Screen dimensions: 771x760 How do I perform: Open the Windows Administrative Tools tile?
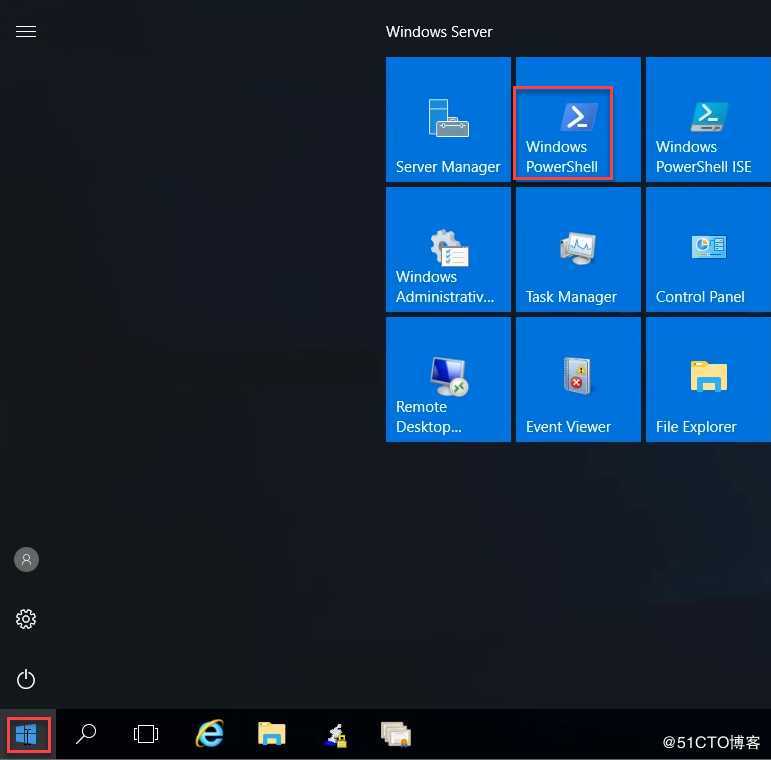448,250
